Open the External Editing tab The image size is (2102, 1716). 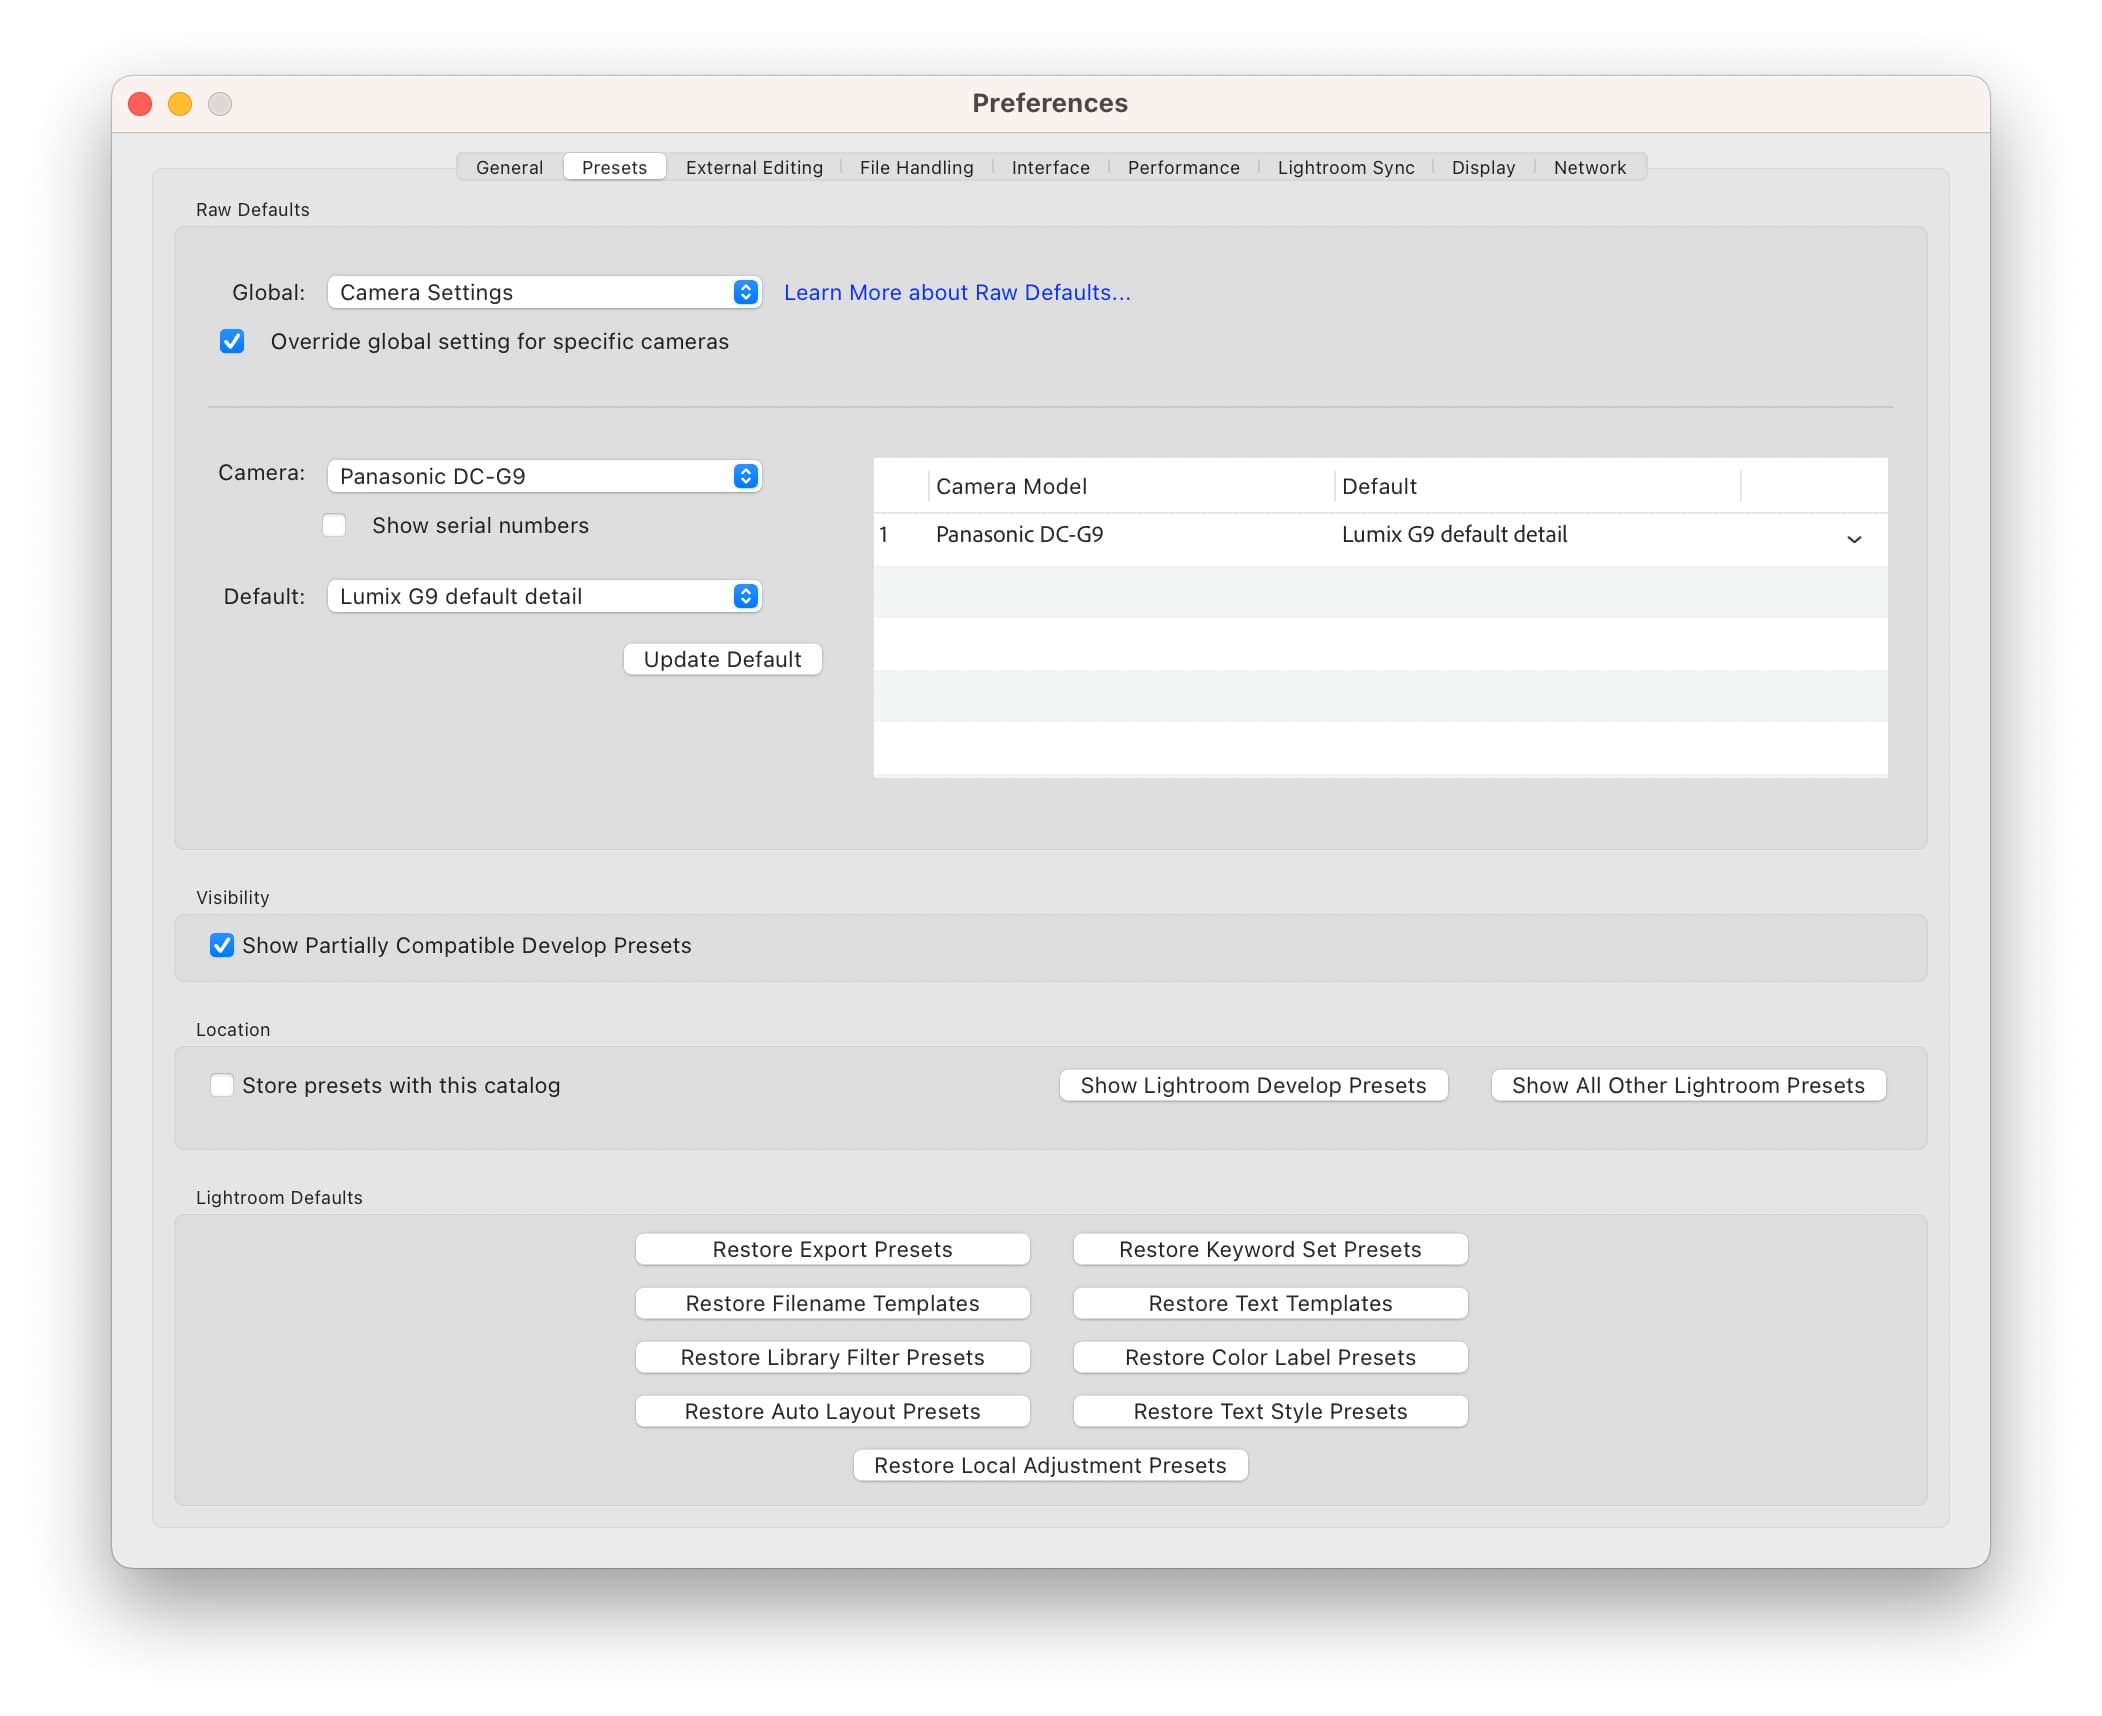754,167
